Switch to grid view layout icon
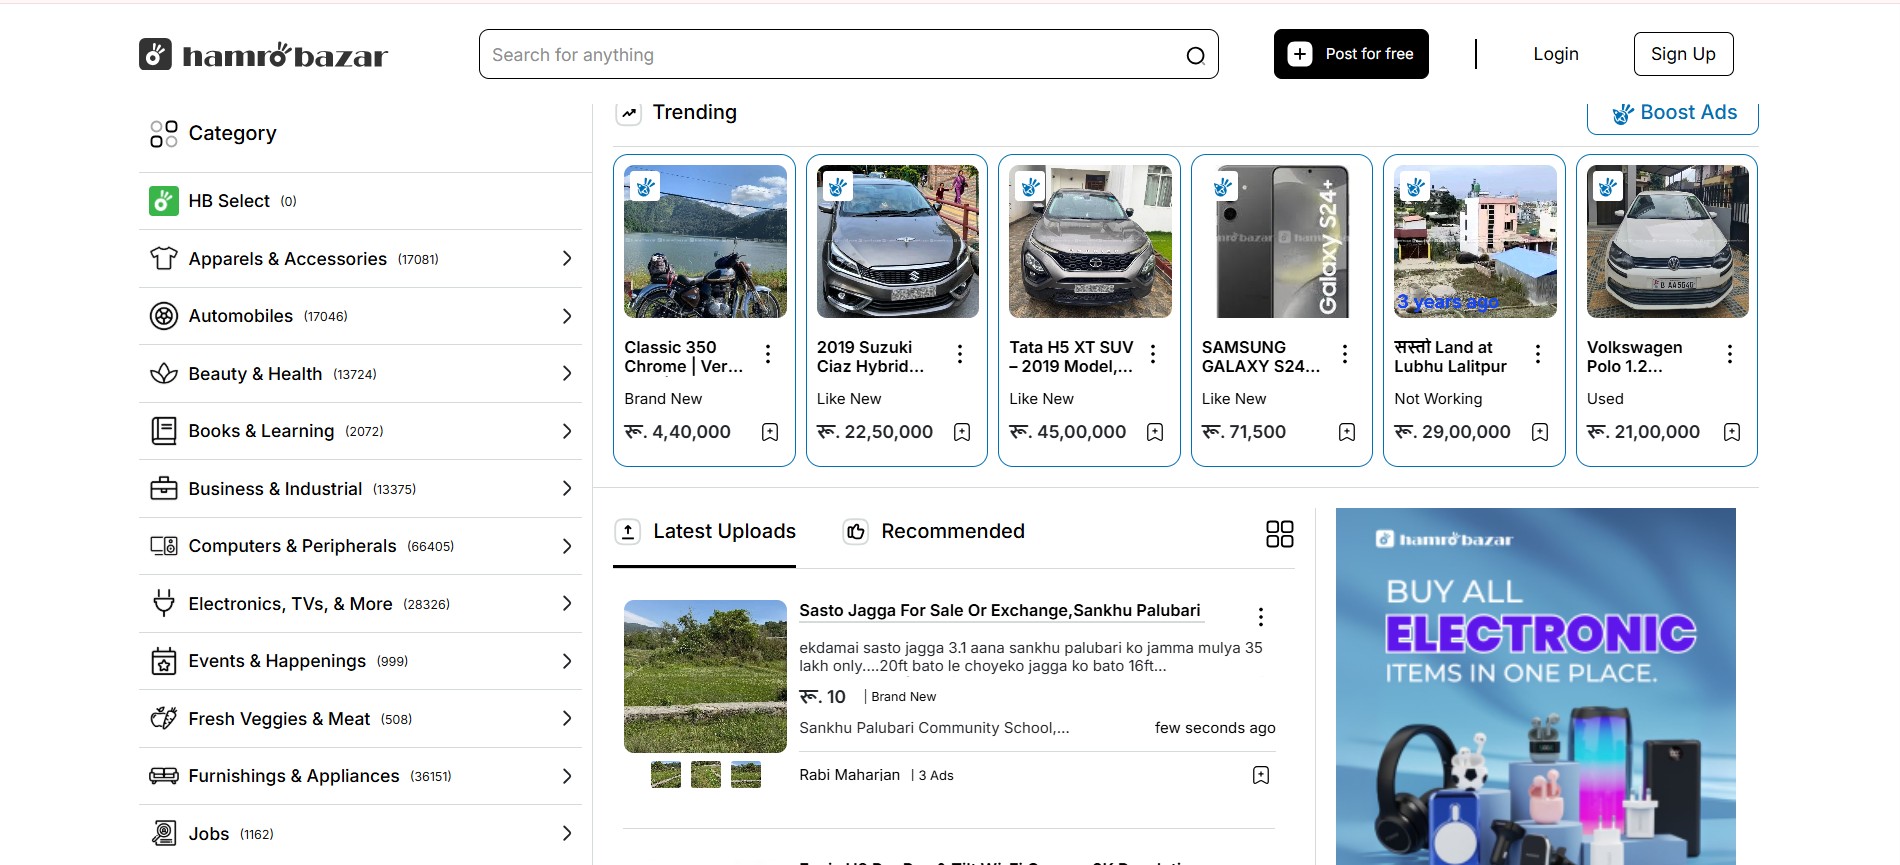Screen dimensions: 1900x865 click(x=1280, y=534)
